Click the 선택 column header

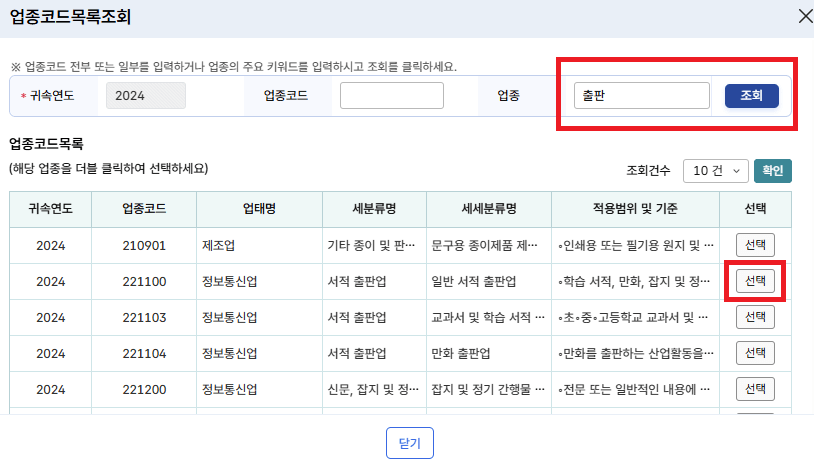coord(755,209)
